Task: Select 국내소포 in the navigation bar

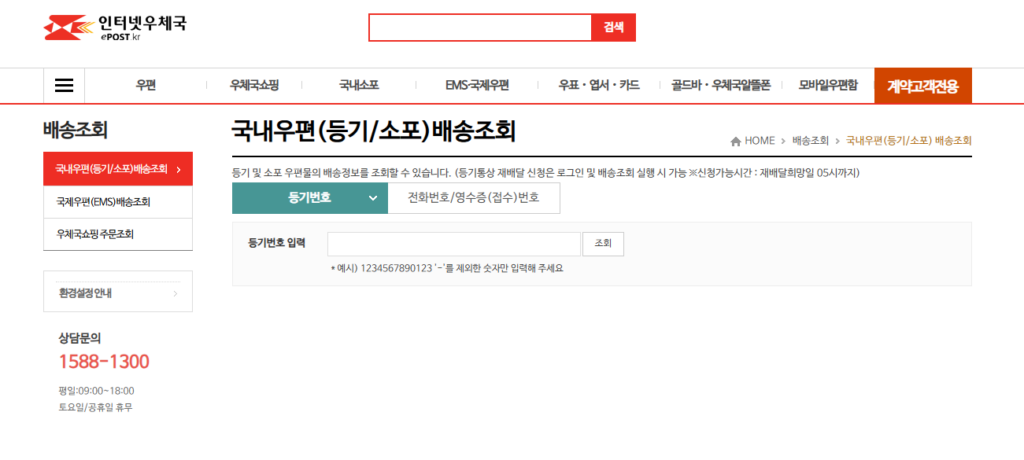Action: [359, 86]
